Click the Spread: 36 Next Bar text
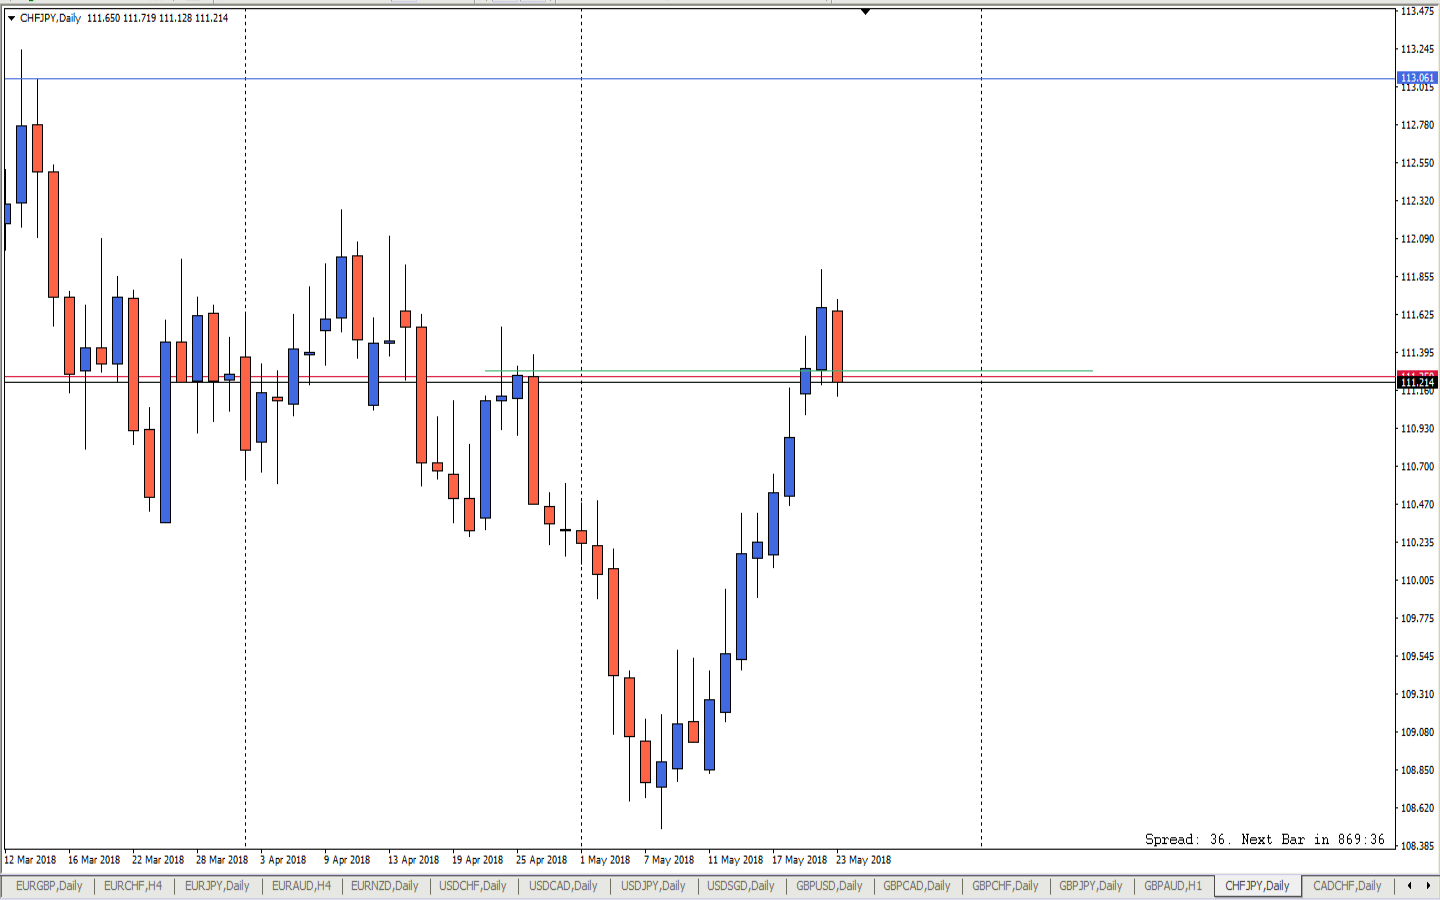Screen dimensions: 1440x900 point(1265,839)
